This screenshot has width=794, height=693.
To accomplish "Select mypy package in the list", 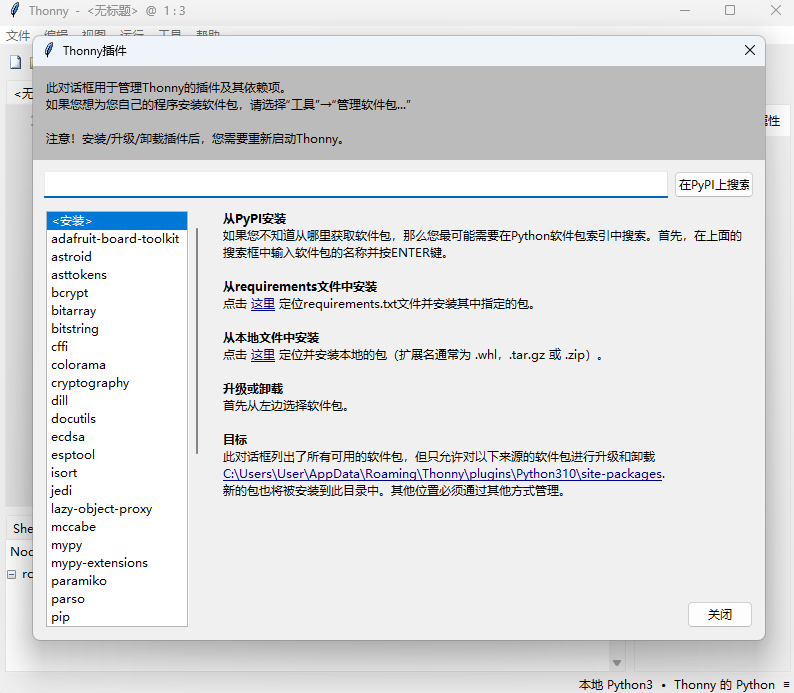I will (x=116, y=545).
